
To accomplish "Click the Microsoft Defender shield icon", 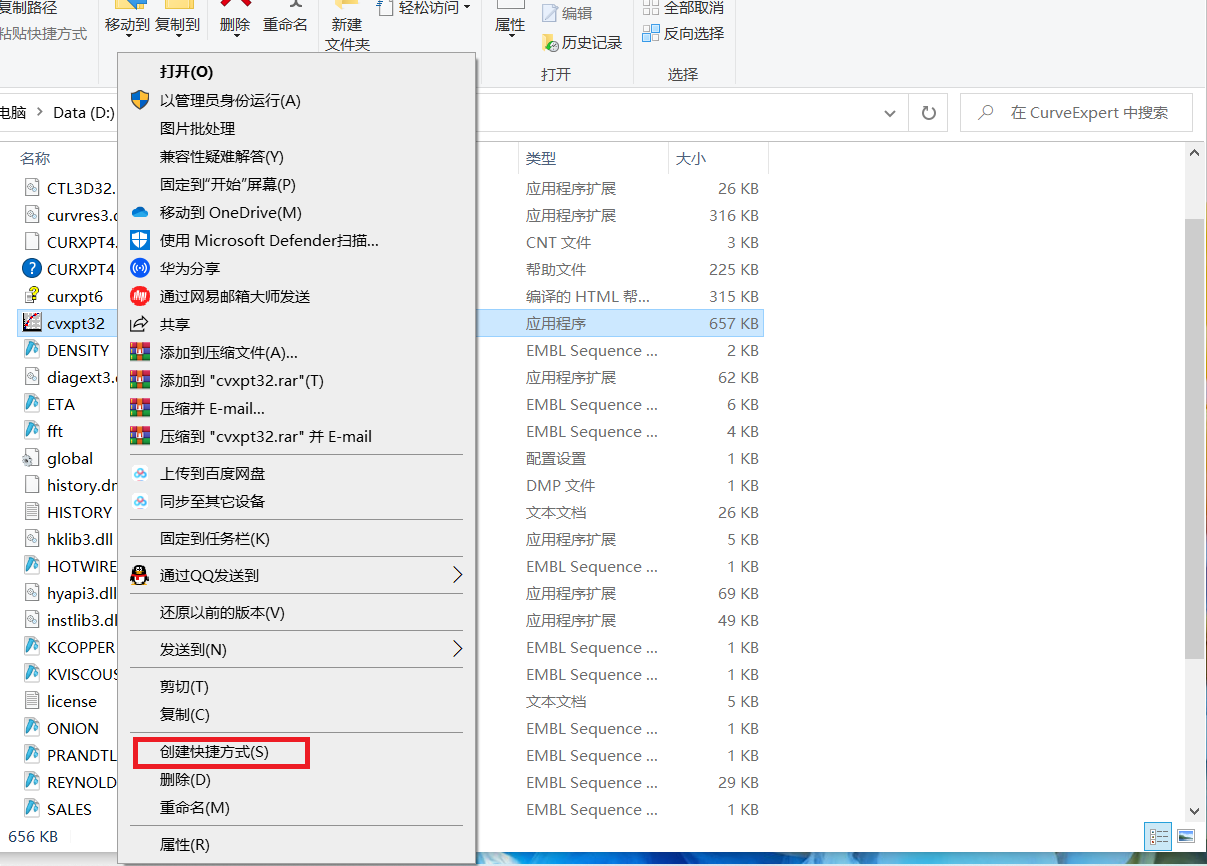I will pos(140,240).
